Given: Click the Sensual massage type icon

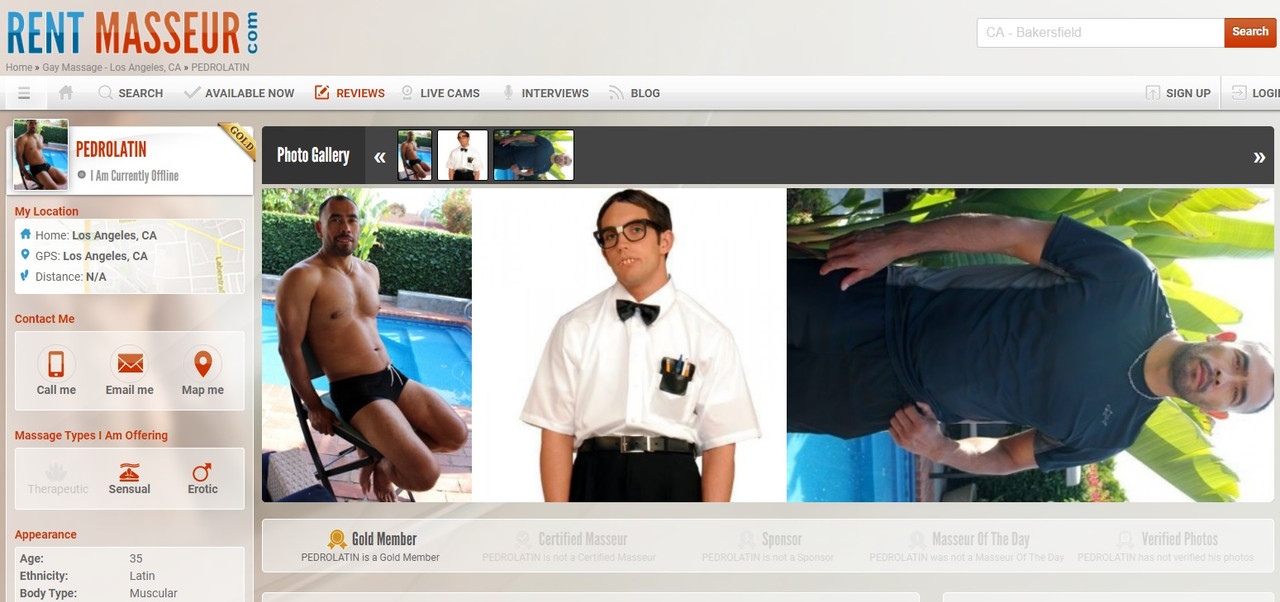Looking at the screenshot, I should pos(129,472).
